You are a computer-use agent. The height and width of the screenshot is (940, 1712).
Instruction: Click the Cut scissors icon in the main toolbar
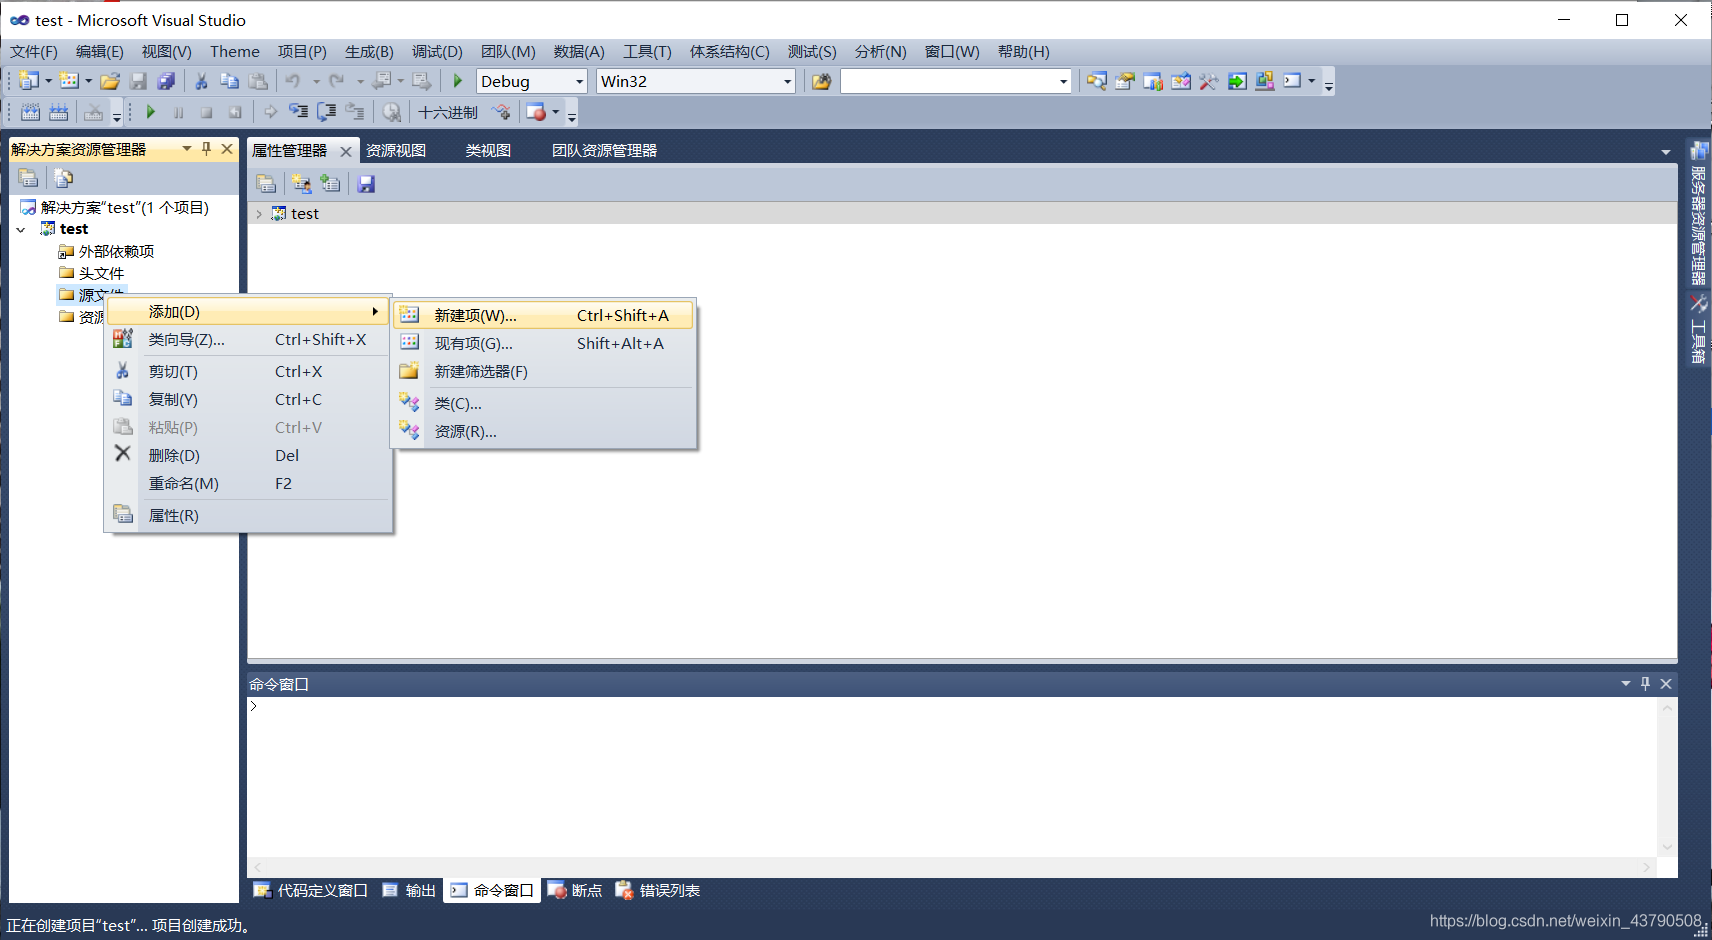coord(201,81)
